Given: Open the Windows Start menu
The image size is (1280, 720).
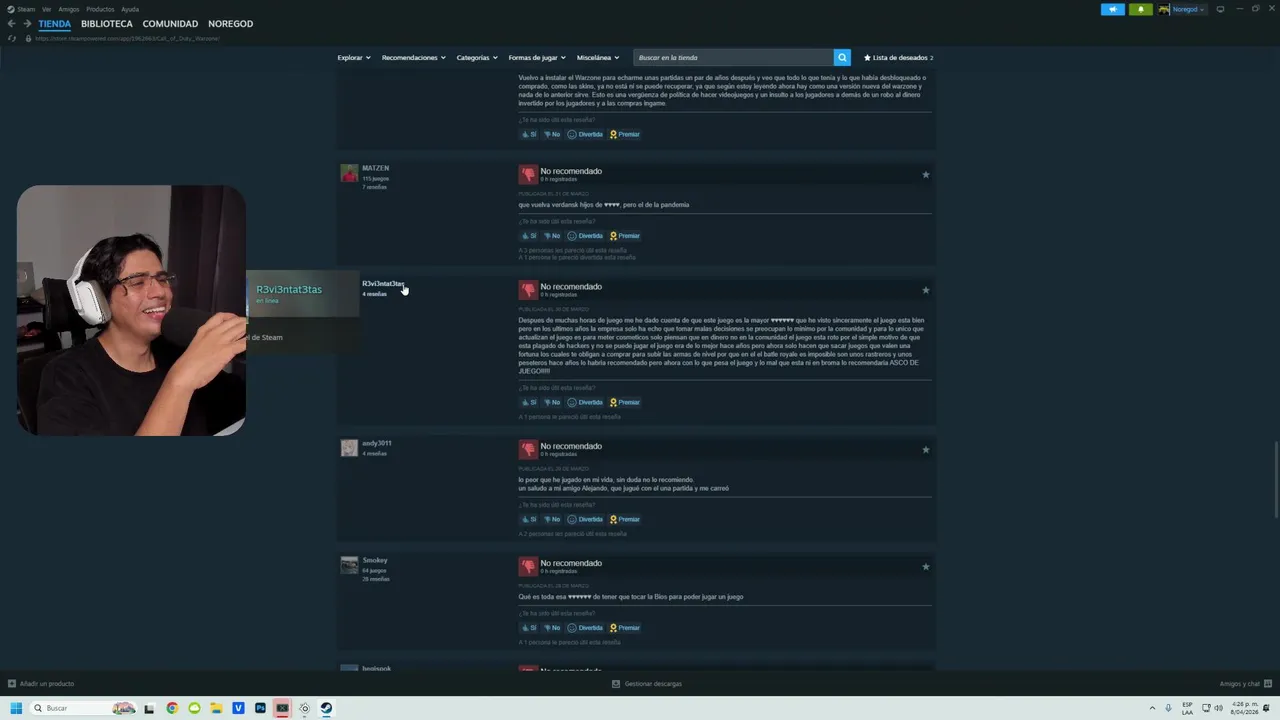Looking at the screenshot, I should coord(16,708).
